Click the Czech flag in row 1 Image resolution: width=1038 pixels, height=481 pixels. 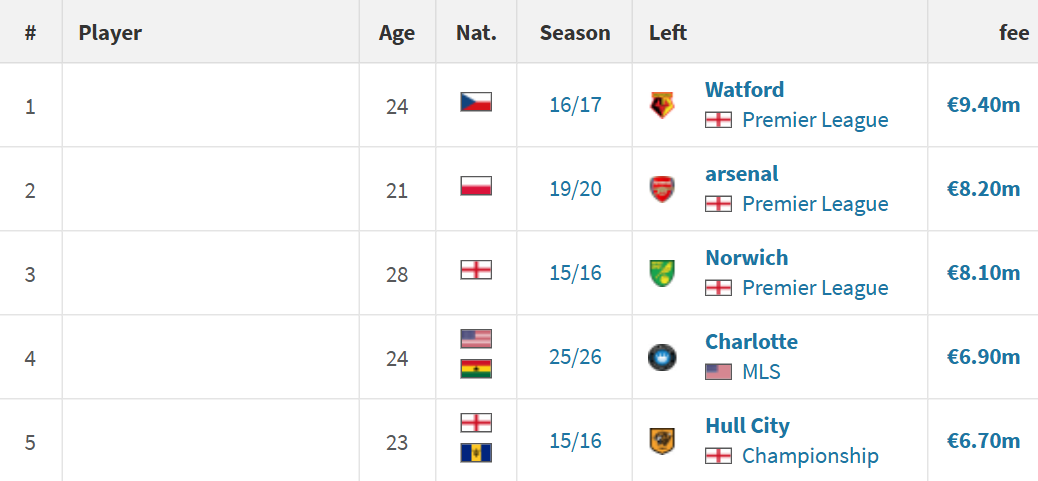[476, 102]
